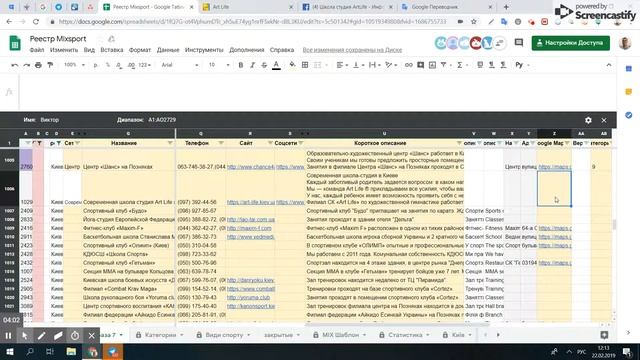Click the http://maxim-f.com link
This screenshot has width=640, height=360.
tap(249, 228)
